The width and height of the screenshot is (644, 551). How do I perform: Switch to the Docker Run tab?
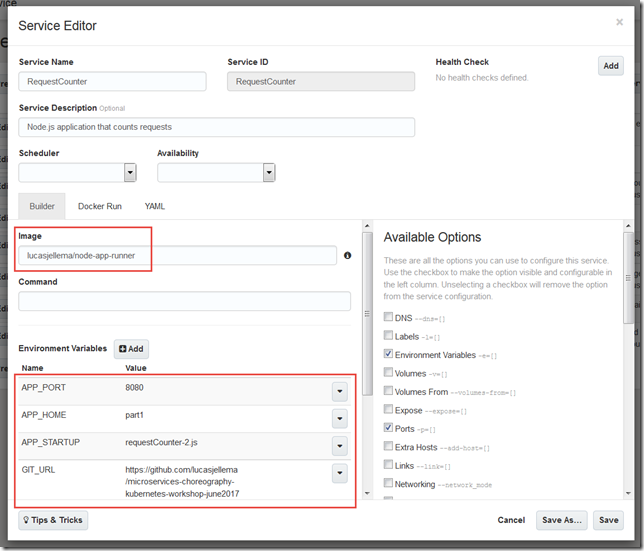[99, 206]
